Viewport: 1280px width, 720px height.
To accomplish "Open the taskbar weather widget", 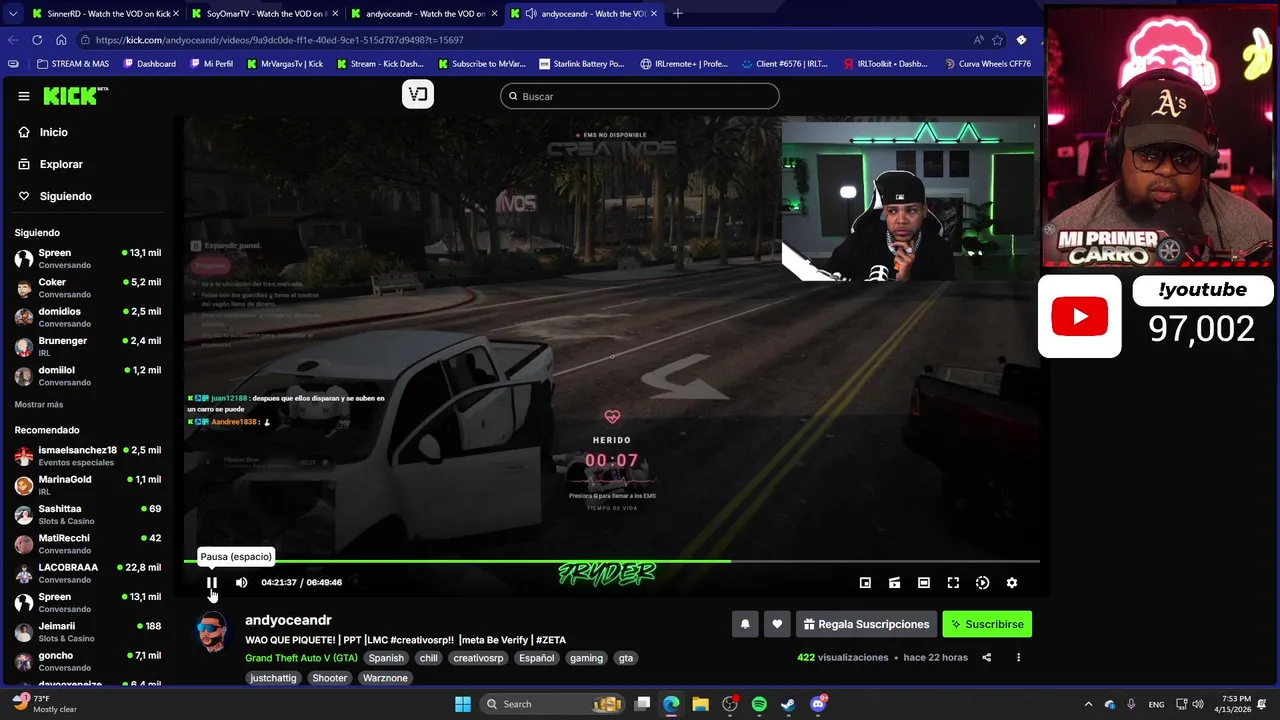I will [44, 704].
